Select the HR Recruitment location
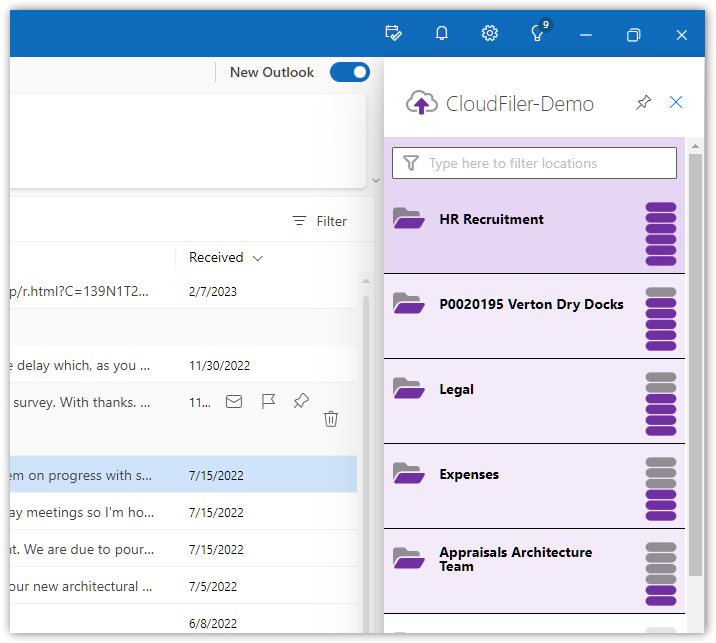 [492, 220]
